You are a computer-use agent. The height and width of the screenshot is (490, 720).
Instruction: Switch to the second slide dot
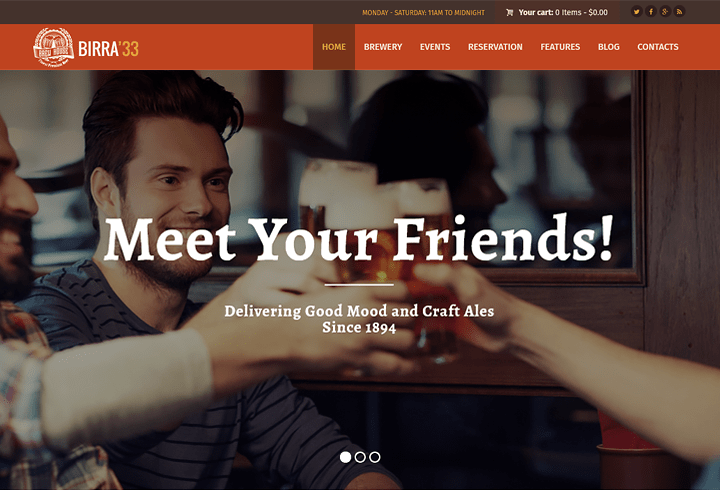click(360, 457)
